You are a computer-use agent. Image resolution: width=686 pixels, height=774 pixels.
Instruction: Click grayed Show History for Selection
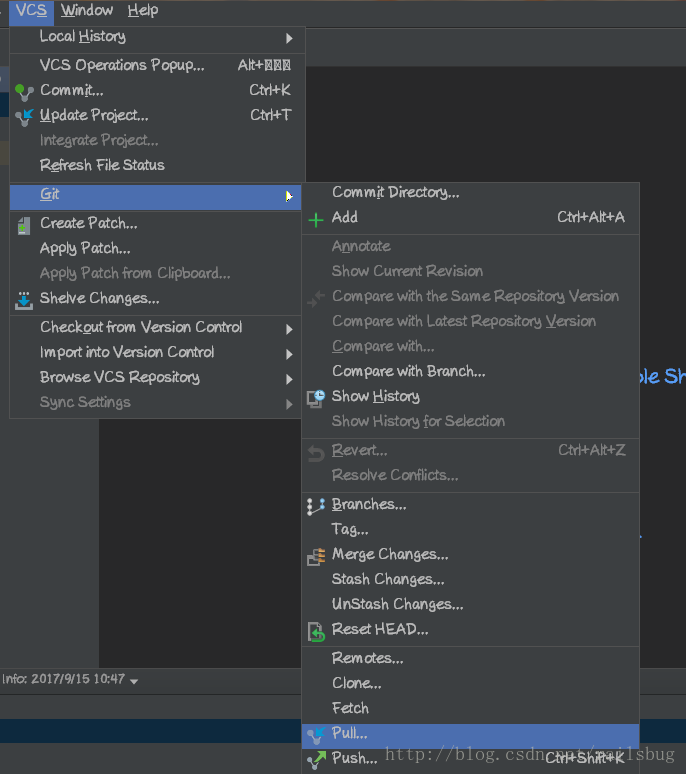click(471, 421)
